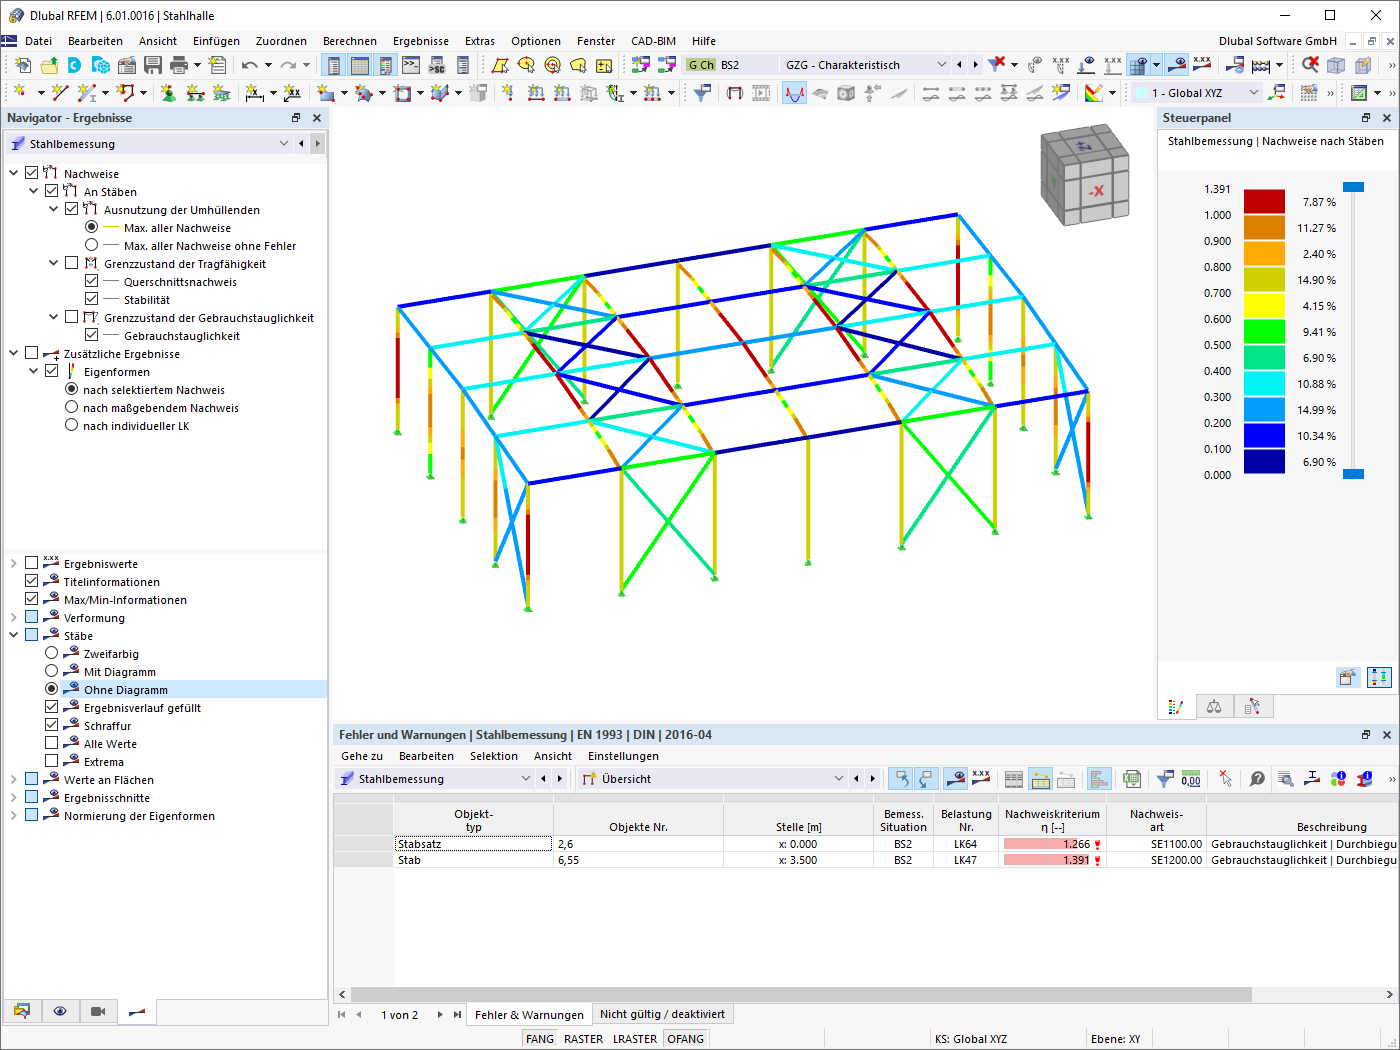Collapse the Zusätzliche Ergebnisse node
Image resolution: width=1400 pixels, height=1050 pixels.
point(14,353)
